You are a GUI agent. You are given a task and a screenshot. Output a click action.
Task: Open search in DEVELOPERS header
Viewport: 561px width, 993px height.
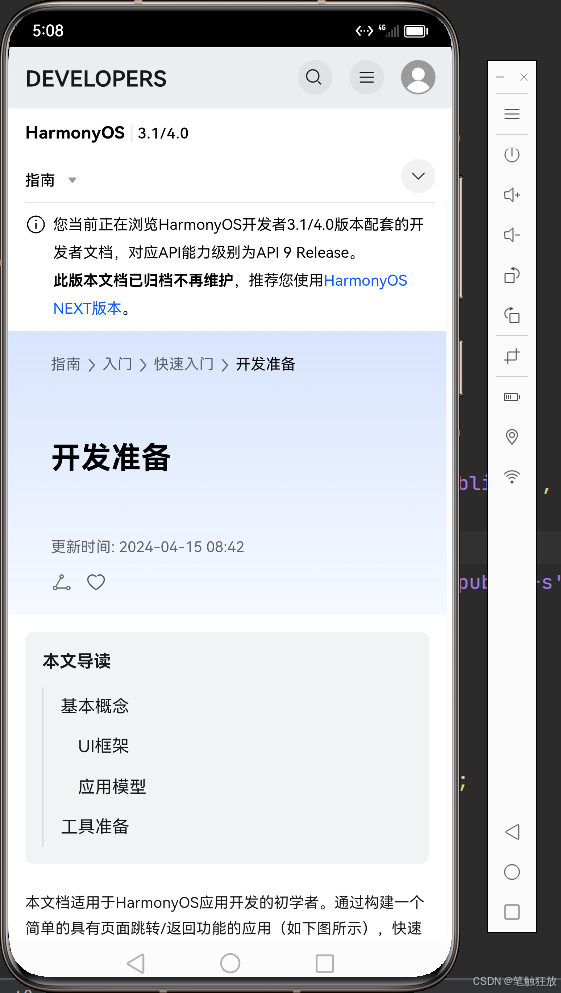coord(315,77)
